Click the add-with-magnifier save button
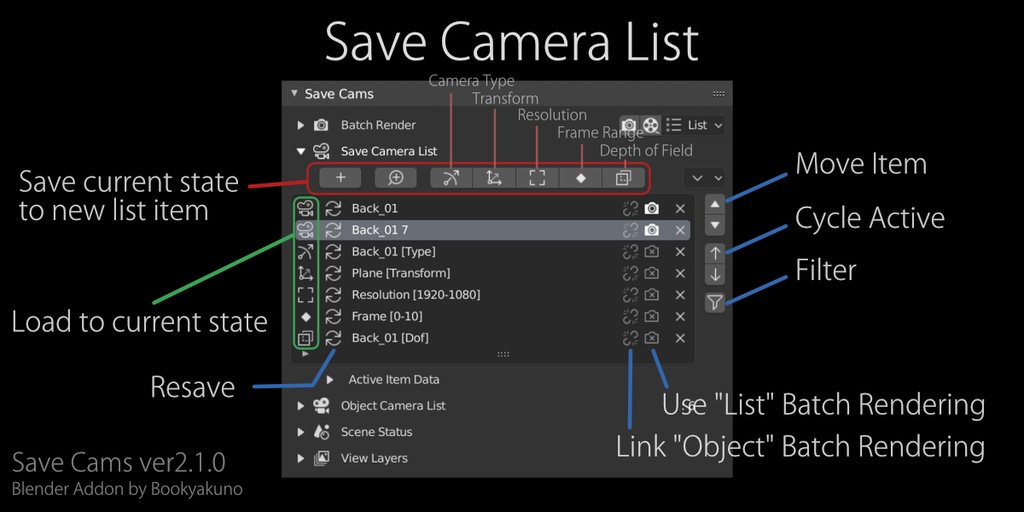Screen dimensions: 1024x512 395,178
